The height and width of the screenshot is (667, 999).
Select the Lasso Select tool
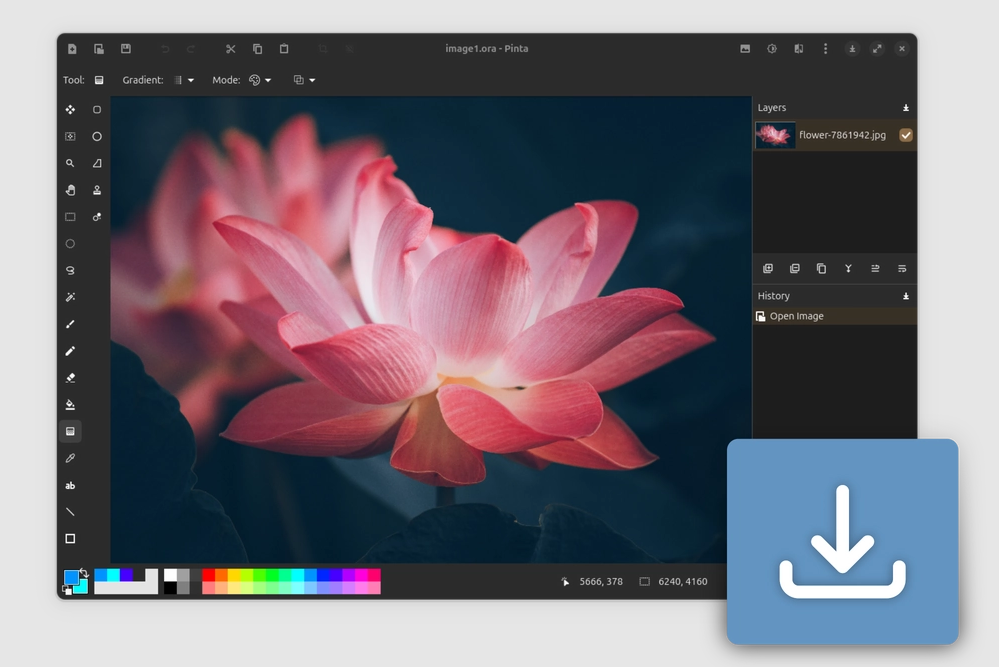70,270
